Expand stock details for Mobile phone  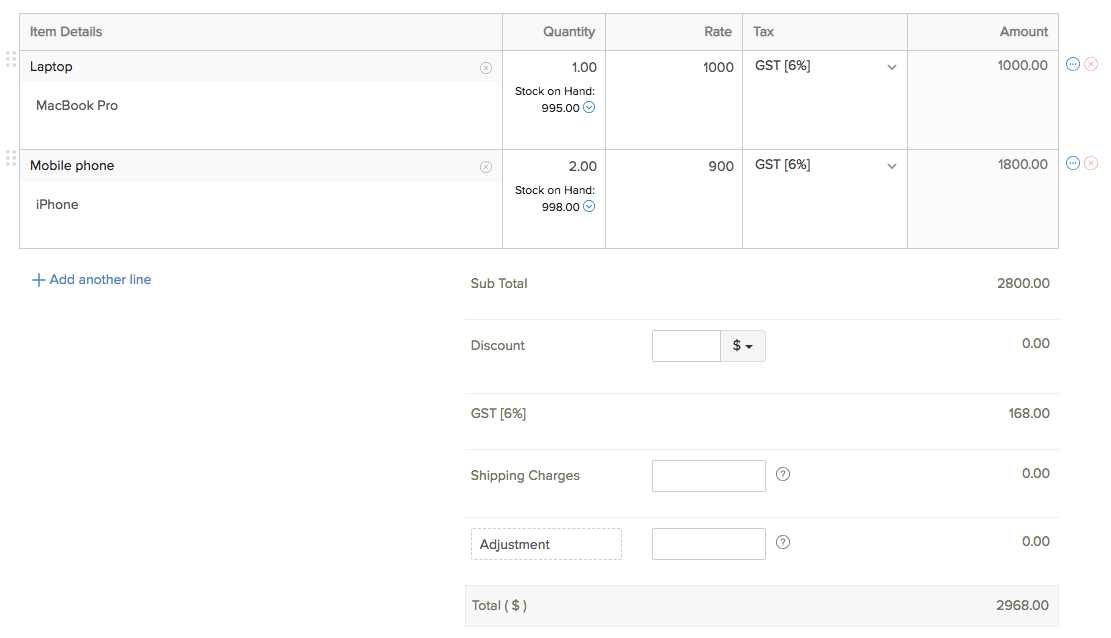[x=589, y=207]
